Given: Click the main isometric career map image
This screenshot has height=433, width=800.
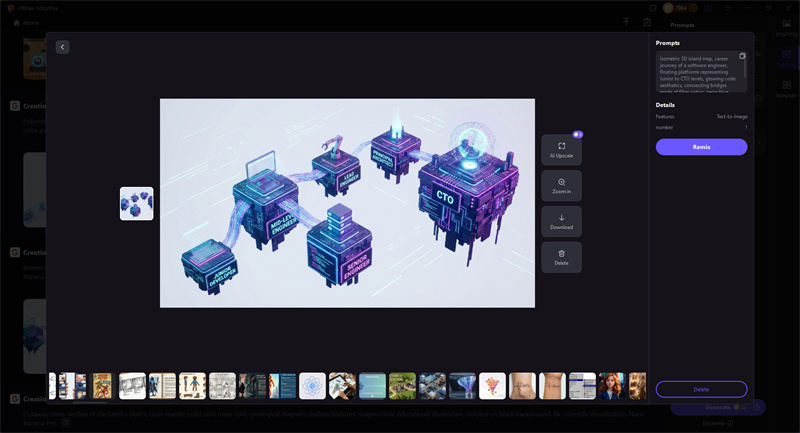Looking at the screenshot, I should [x=347, y=203].
